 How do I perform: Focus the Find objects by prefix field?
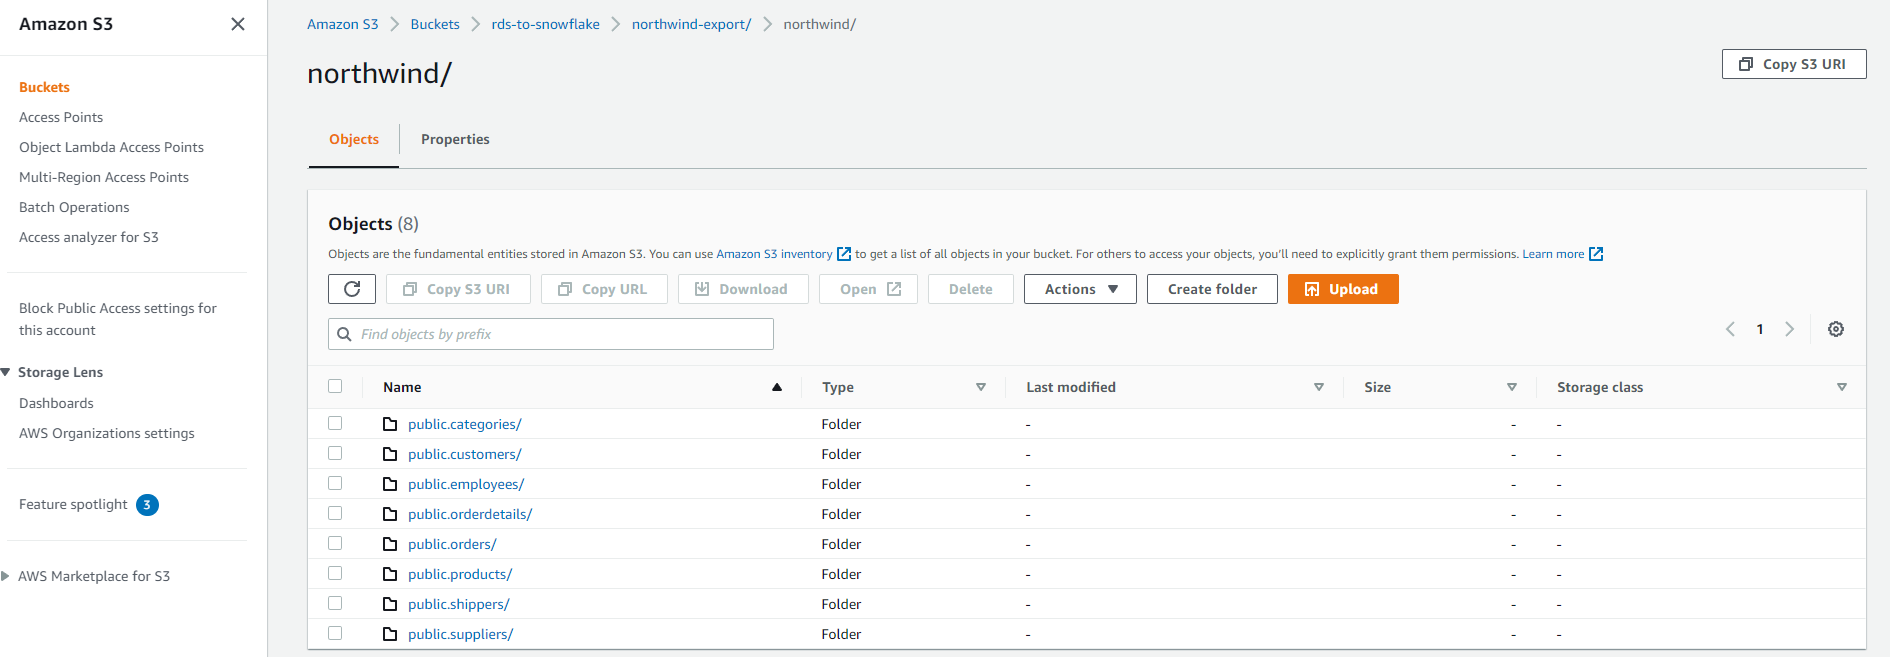(551, 334)
